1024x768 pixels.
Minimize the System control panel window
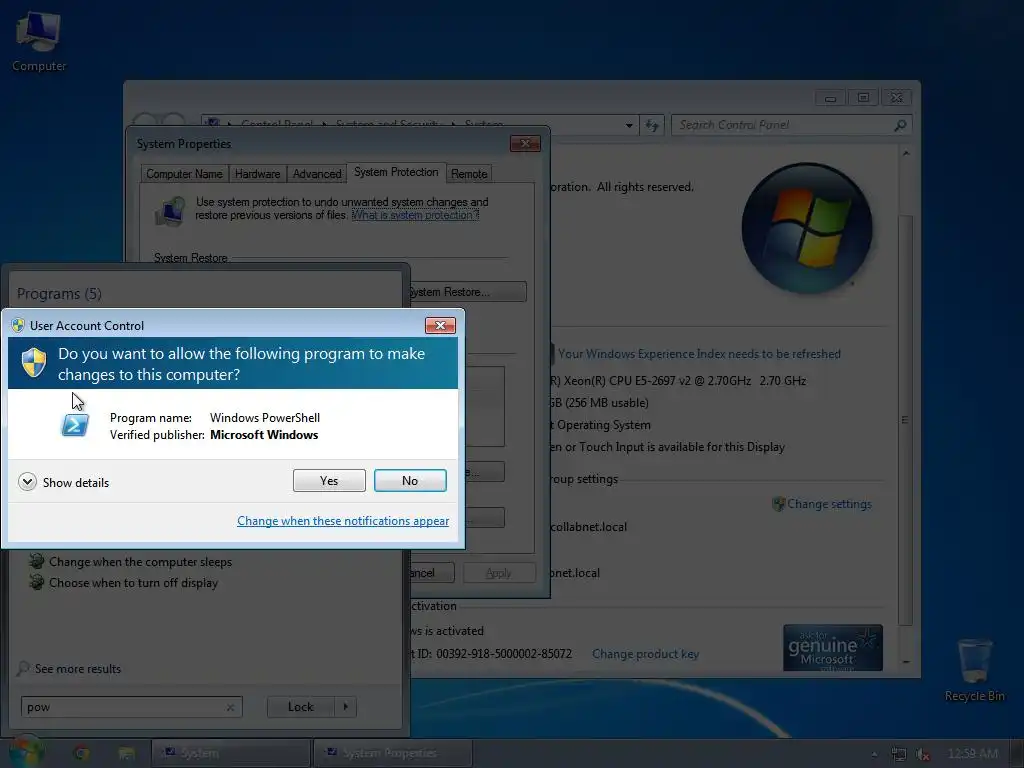click(x=830, y=98)
